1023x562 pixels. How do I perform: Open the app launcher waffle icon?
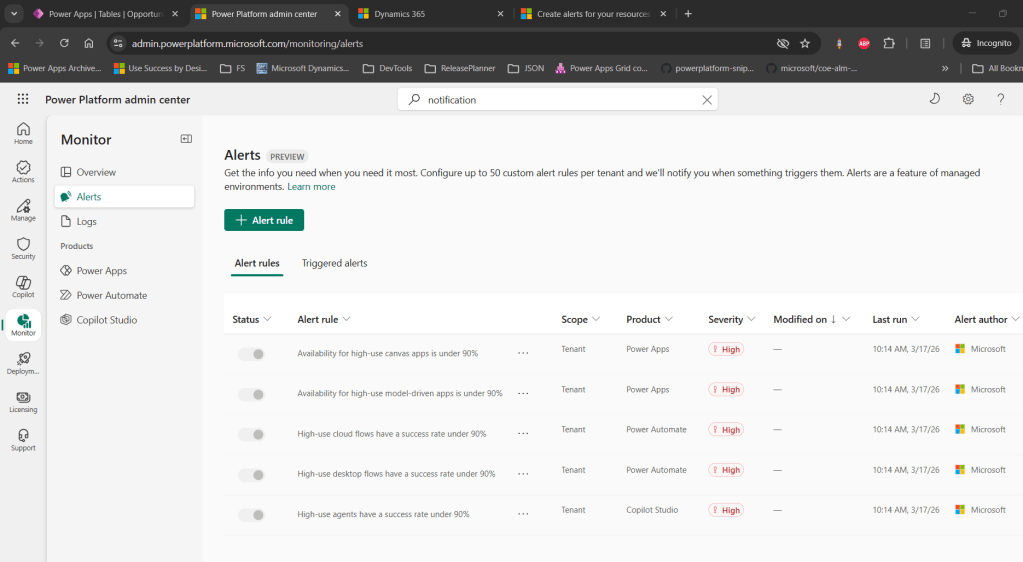(x=23, y=99)
